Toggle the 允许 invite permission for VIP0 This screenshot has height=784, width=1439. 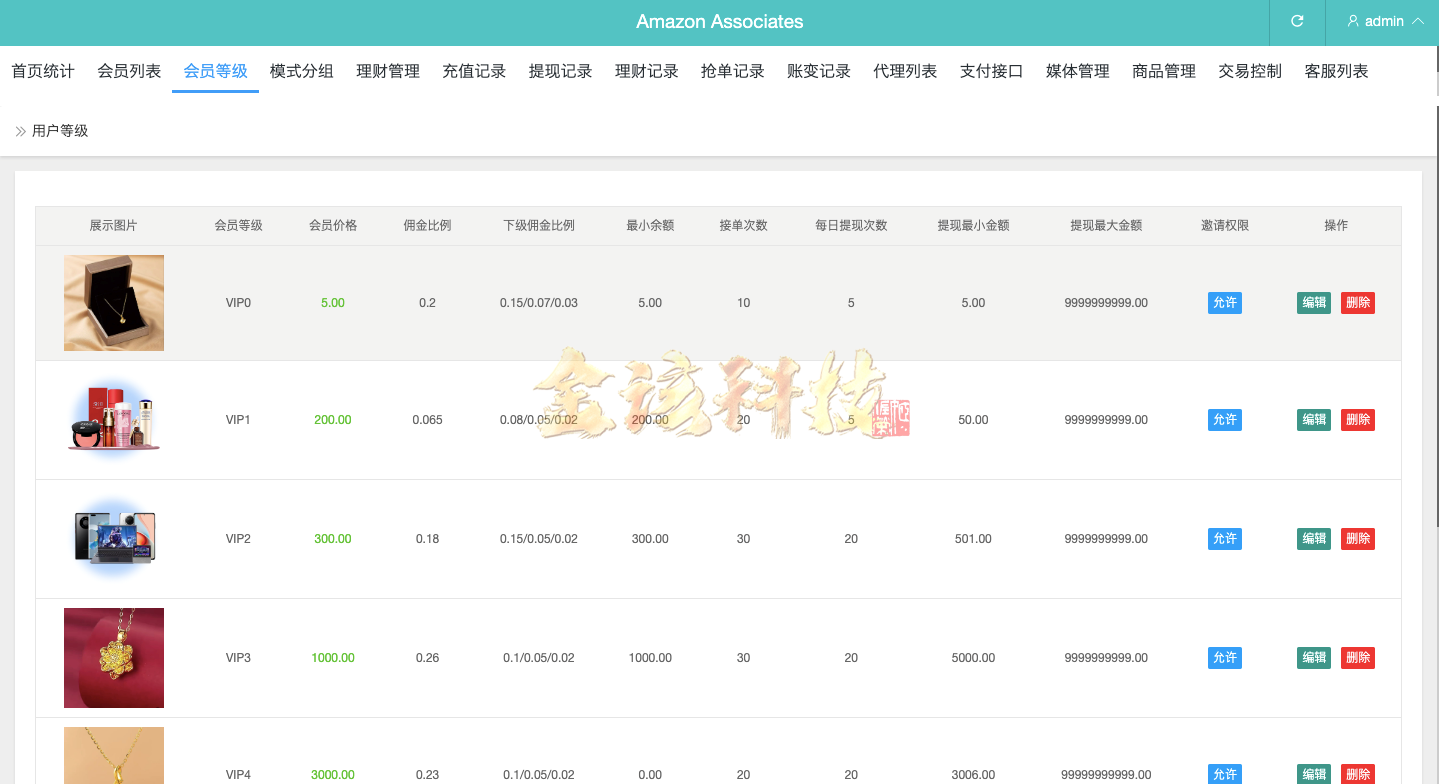[1224, 302]
